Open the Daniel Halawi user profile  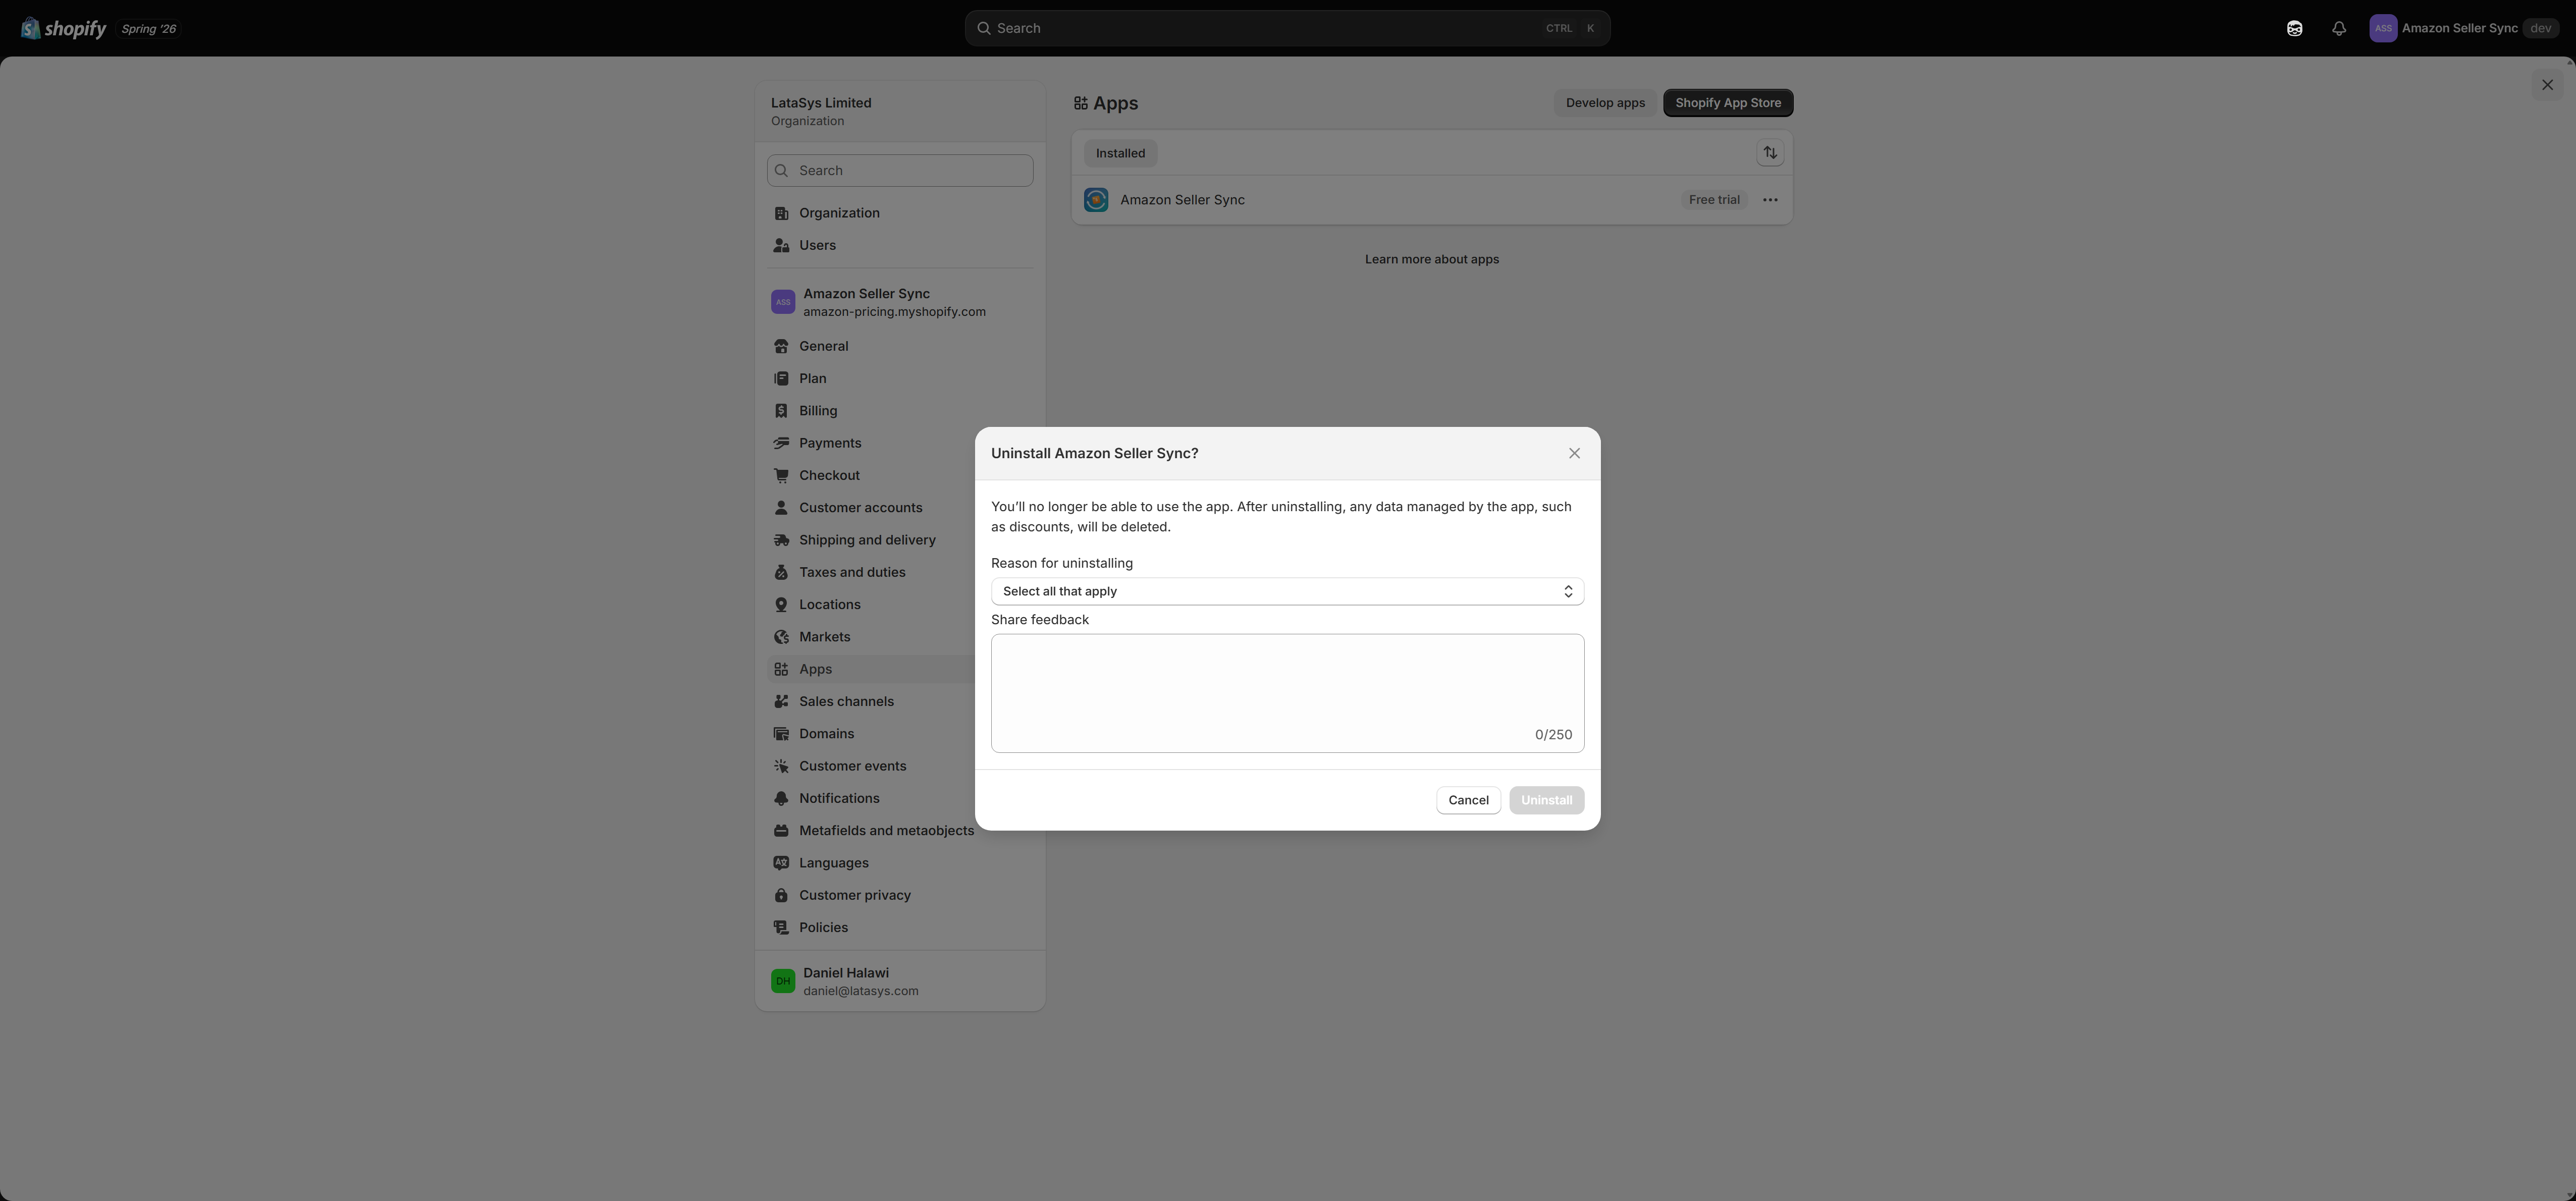pos(900,981)
